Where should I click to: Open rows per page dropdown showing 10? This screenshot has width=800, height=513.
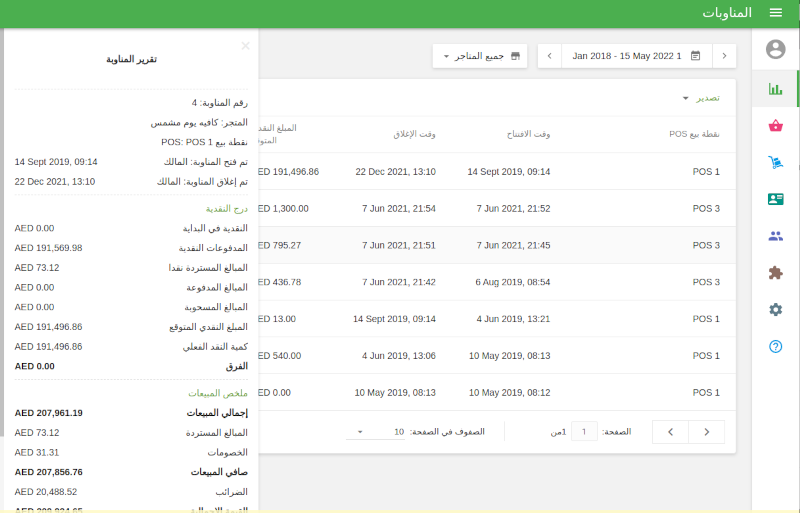pyautogui.click(x=376, y=432)
